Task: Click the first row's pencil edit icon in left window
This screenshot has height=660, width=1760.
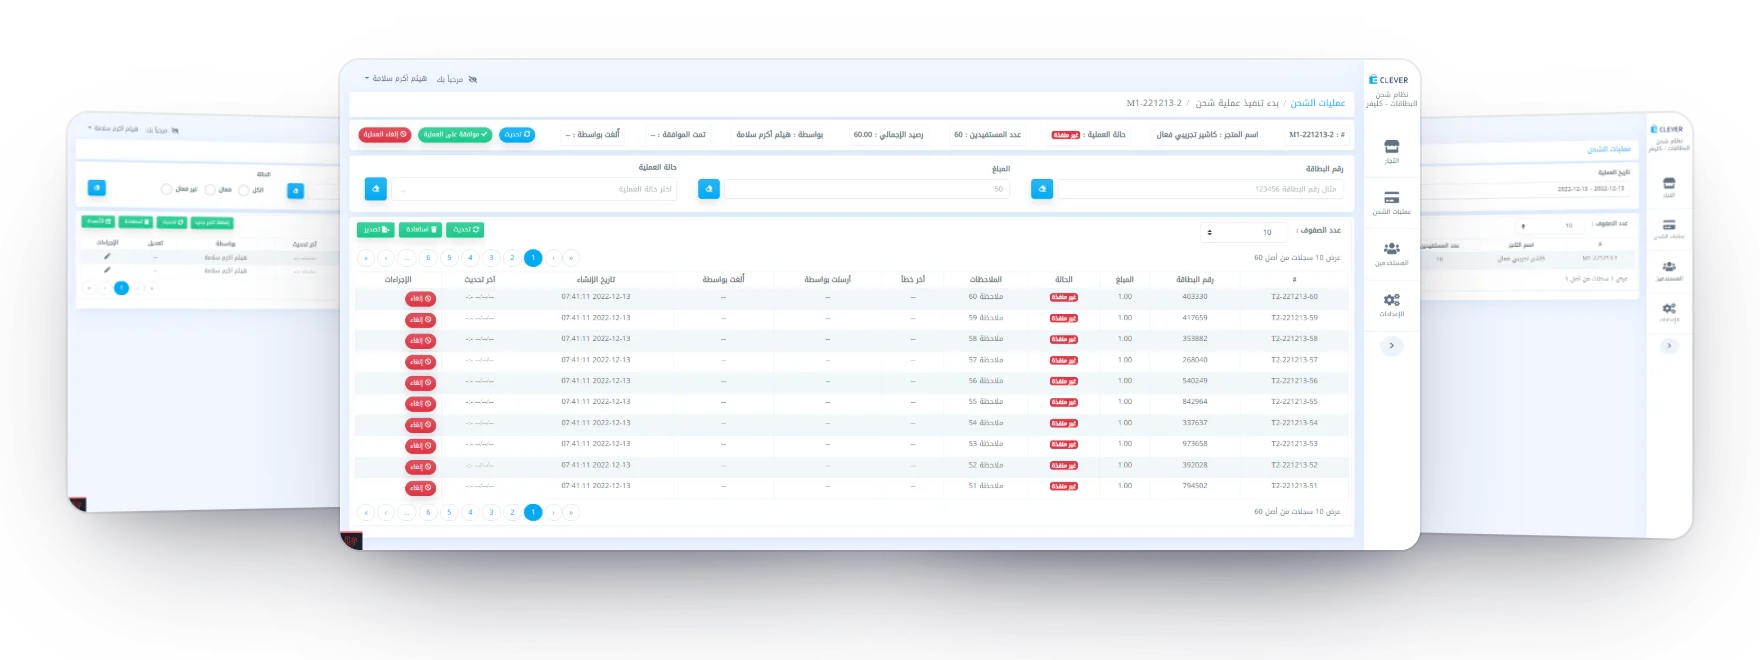Action: tap(107, 257)
